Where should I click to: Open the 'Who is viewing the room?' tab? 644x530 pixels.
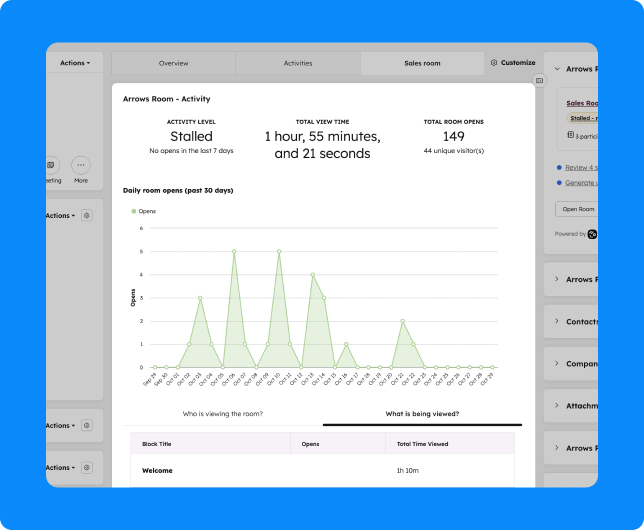(223, 414)
